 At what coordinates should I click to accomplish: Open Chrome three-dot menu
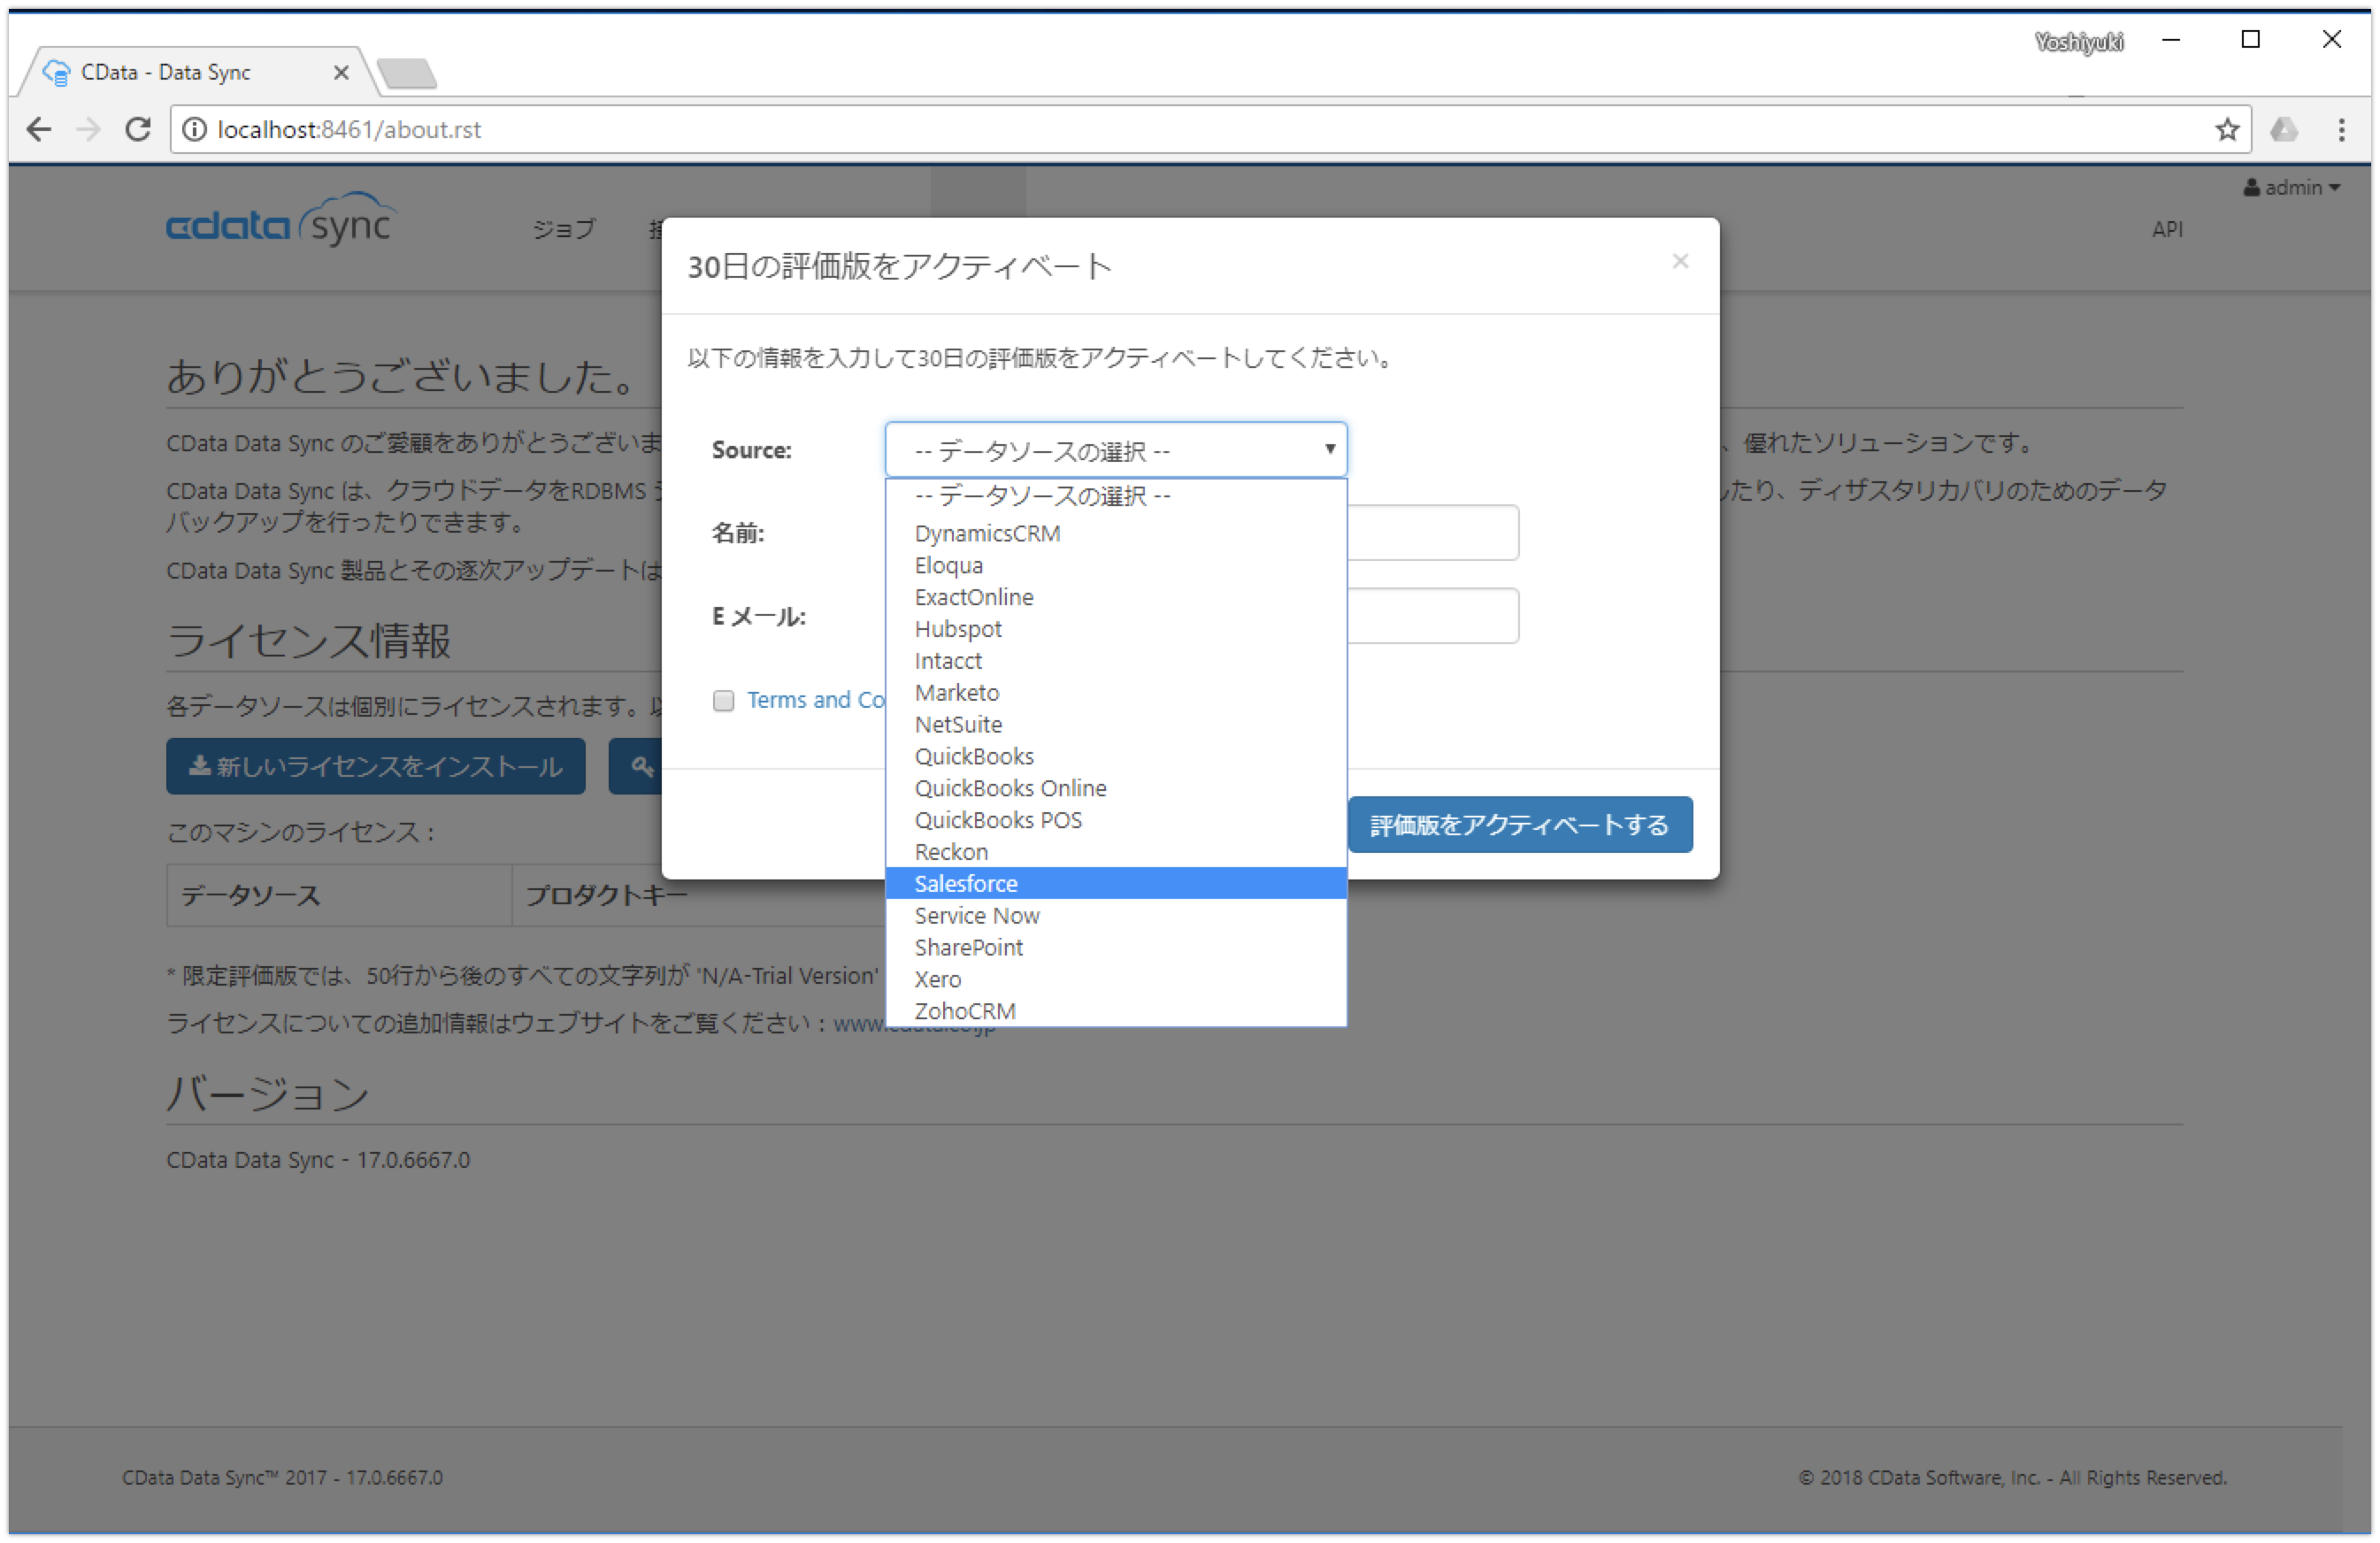point(2341,129)
